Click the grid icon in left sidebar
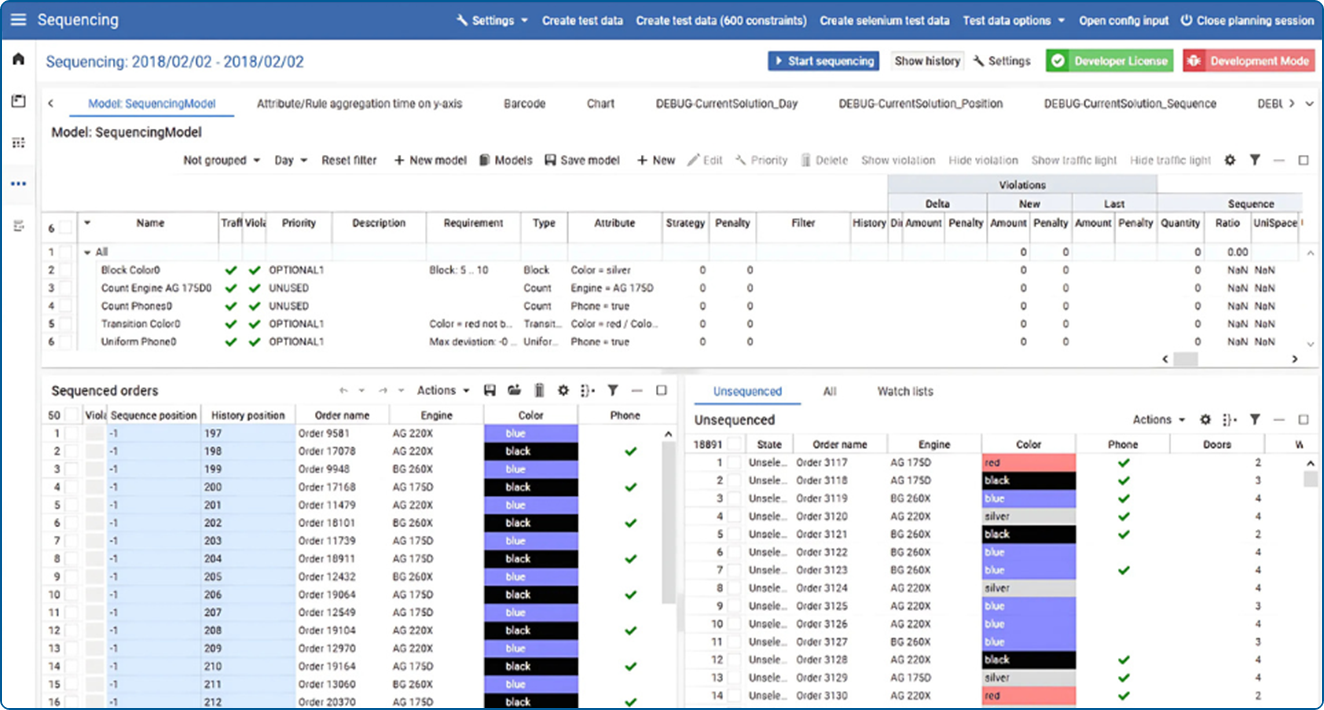 (18, 143)
